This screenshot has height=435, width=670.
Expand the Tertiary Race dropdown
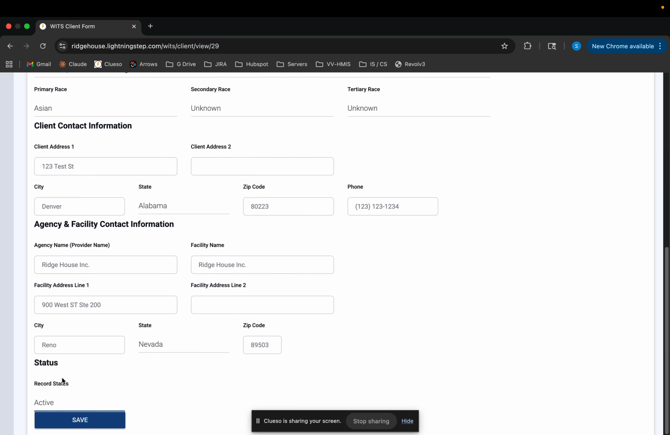pyautogui.click(x=418, y=108)
